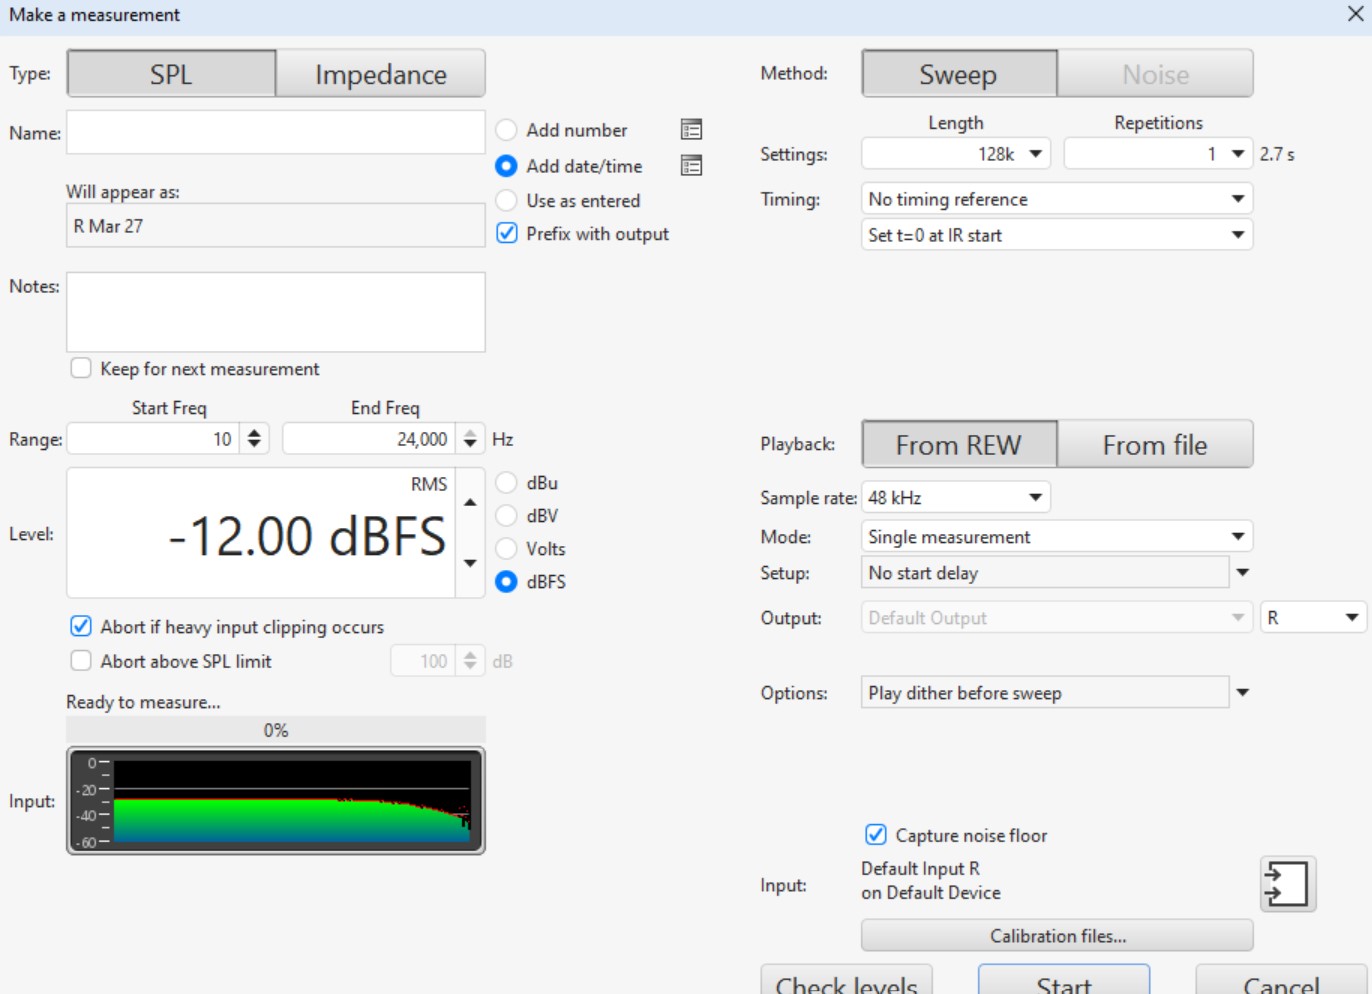1372x994 pixels.
Task: Switch to Impedance measurement type
Action: (381, 74)
